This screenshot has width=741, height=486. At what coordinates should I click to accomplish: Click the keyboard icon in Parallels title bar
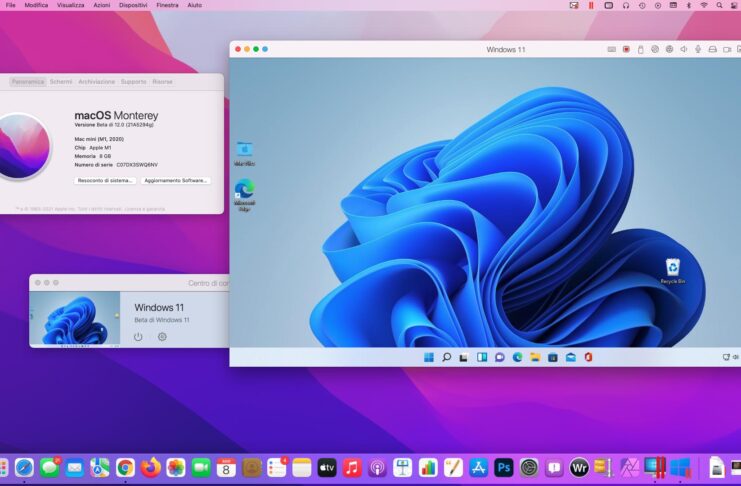point(612,49)
